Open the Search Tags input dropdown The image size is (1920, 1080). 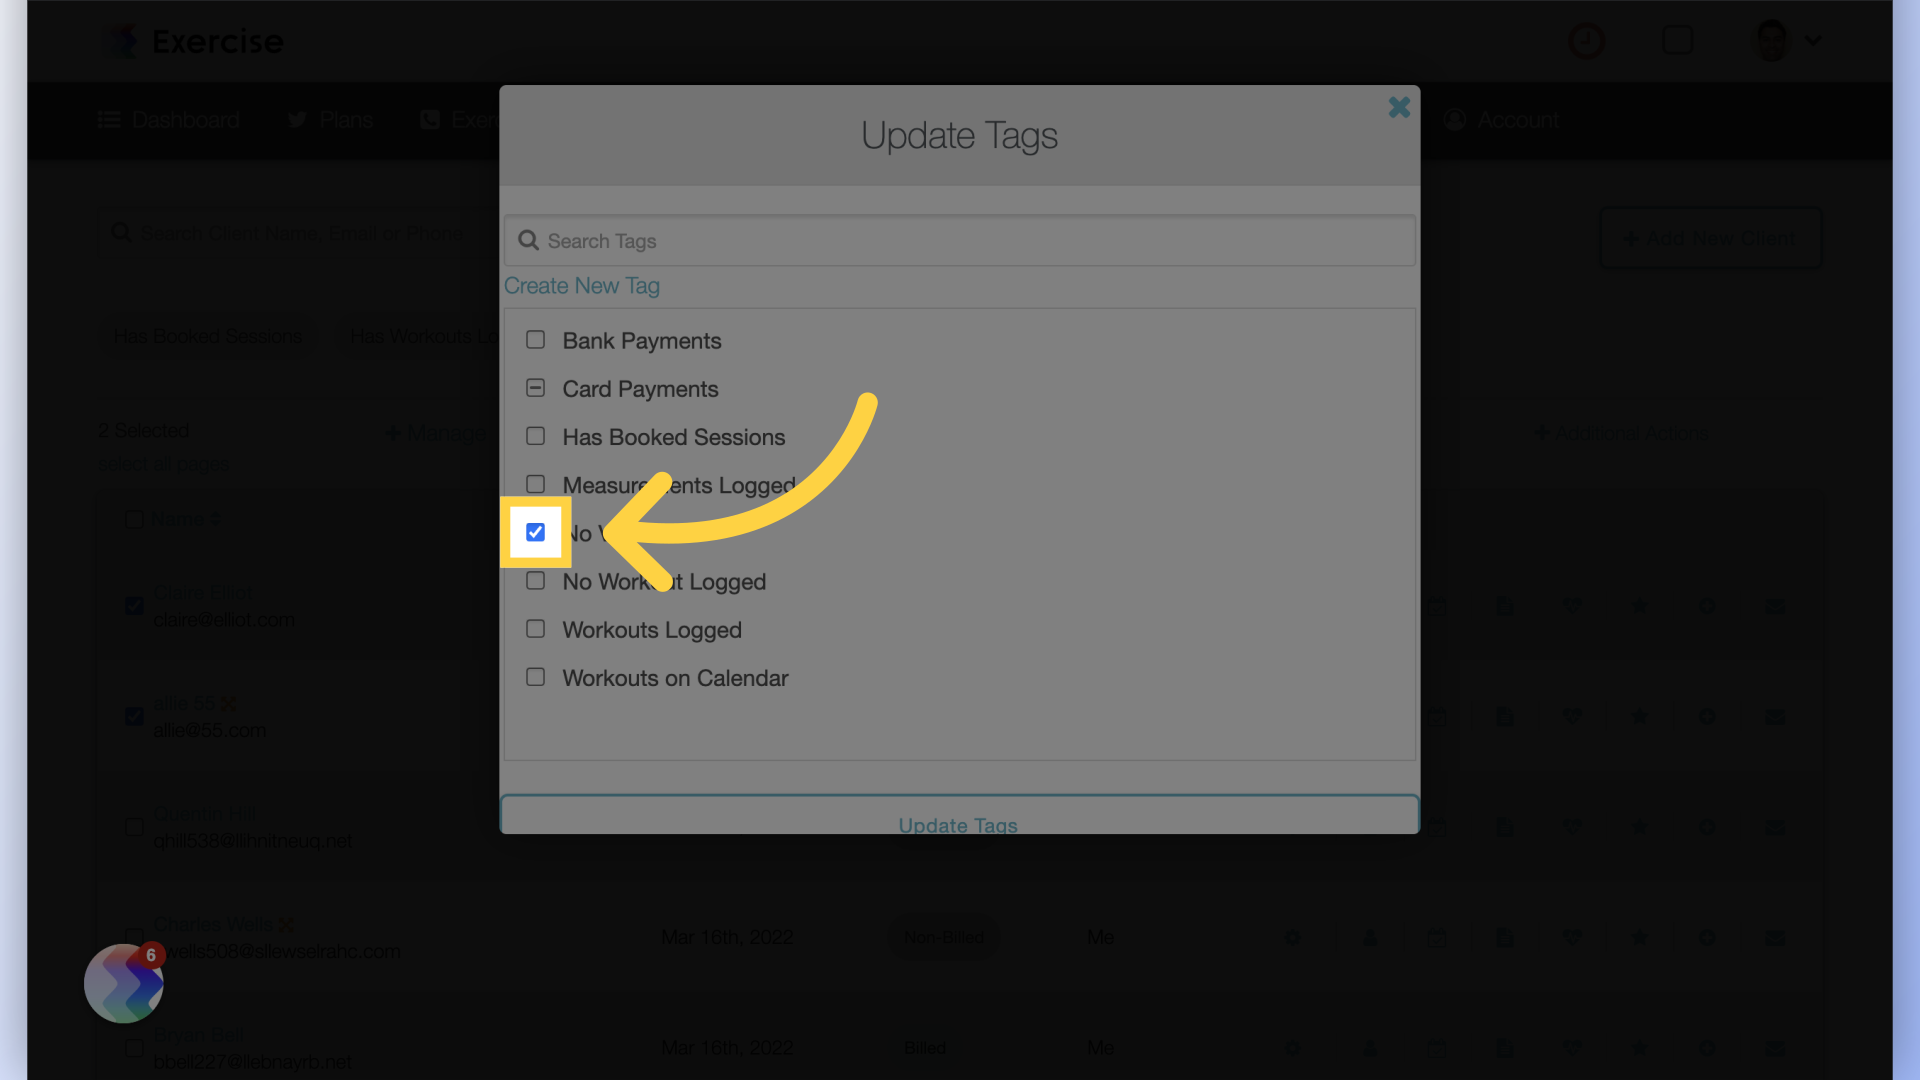tap(960, 239)
